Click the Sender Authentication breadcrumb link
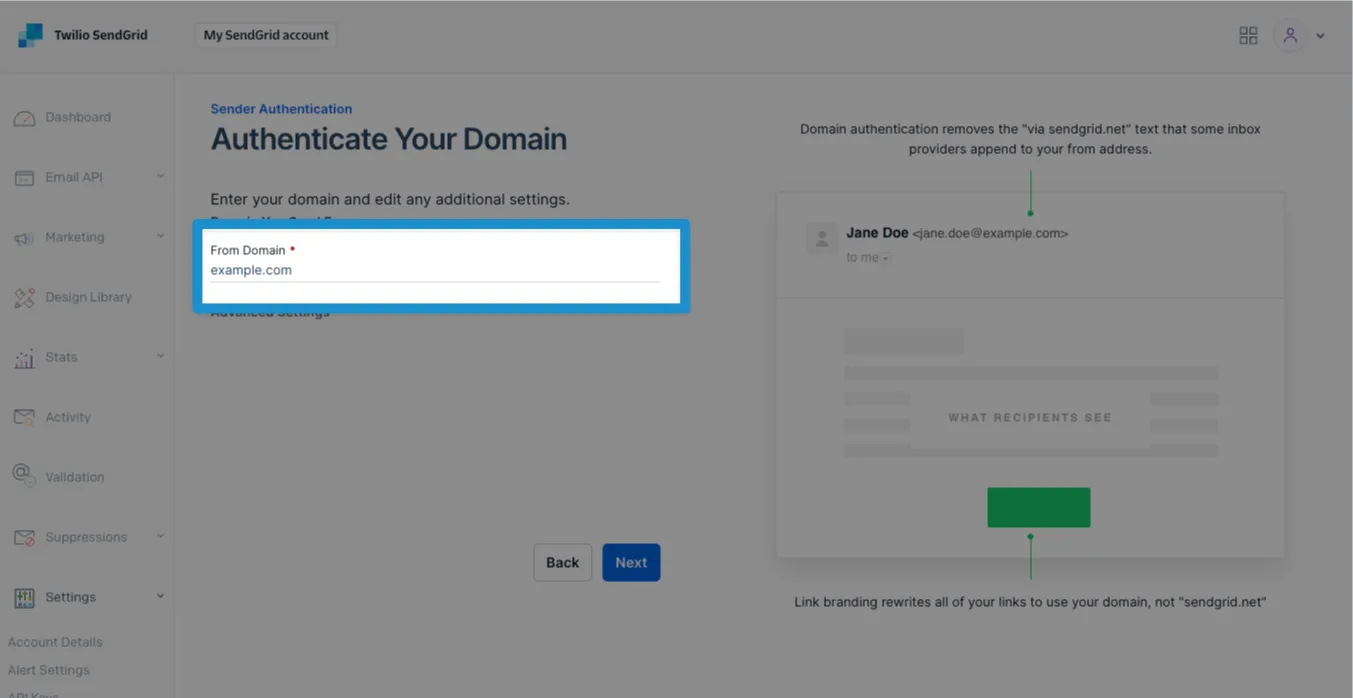This screenshot has height=698, width=1353. tap(281, 109)
